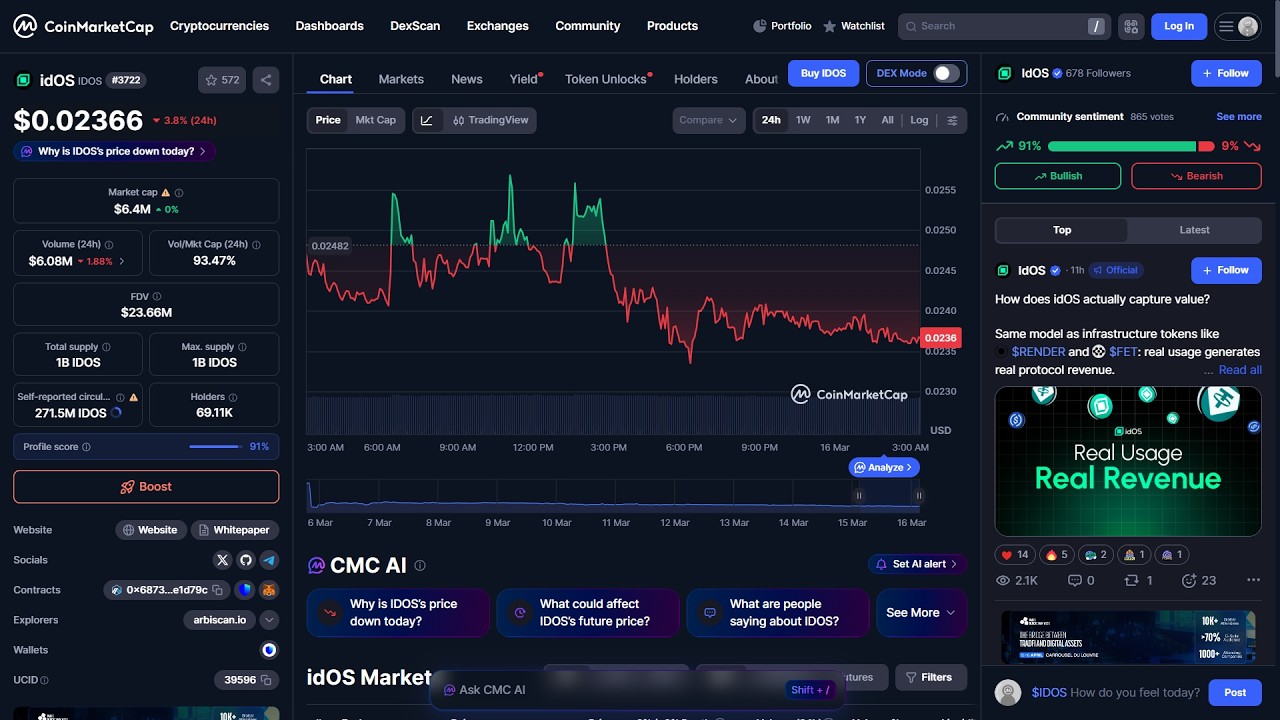Add token to MetaMask fox icon
The width and height of the screenshot is (1280, 720).
[x=269, y=590]
